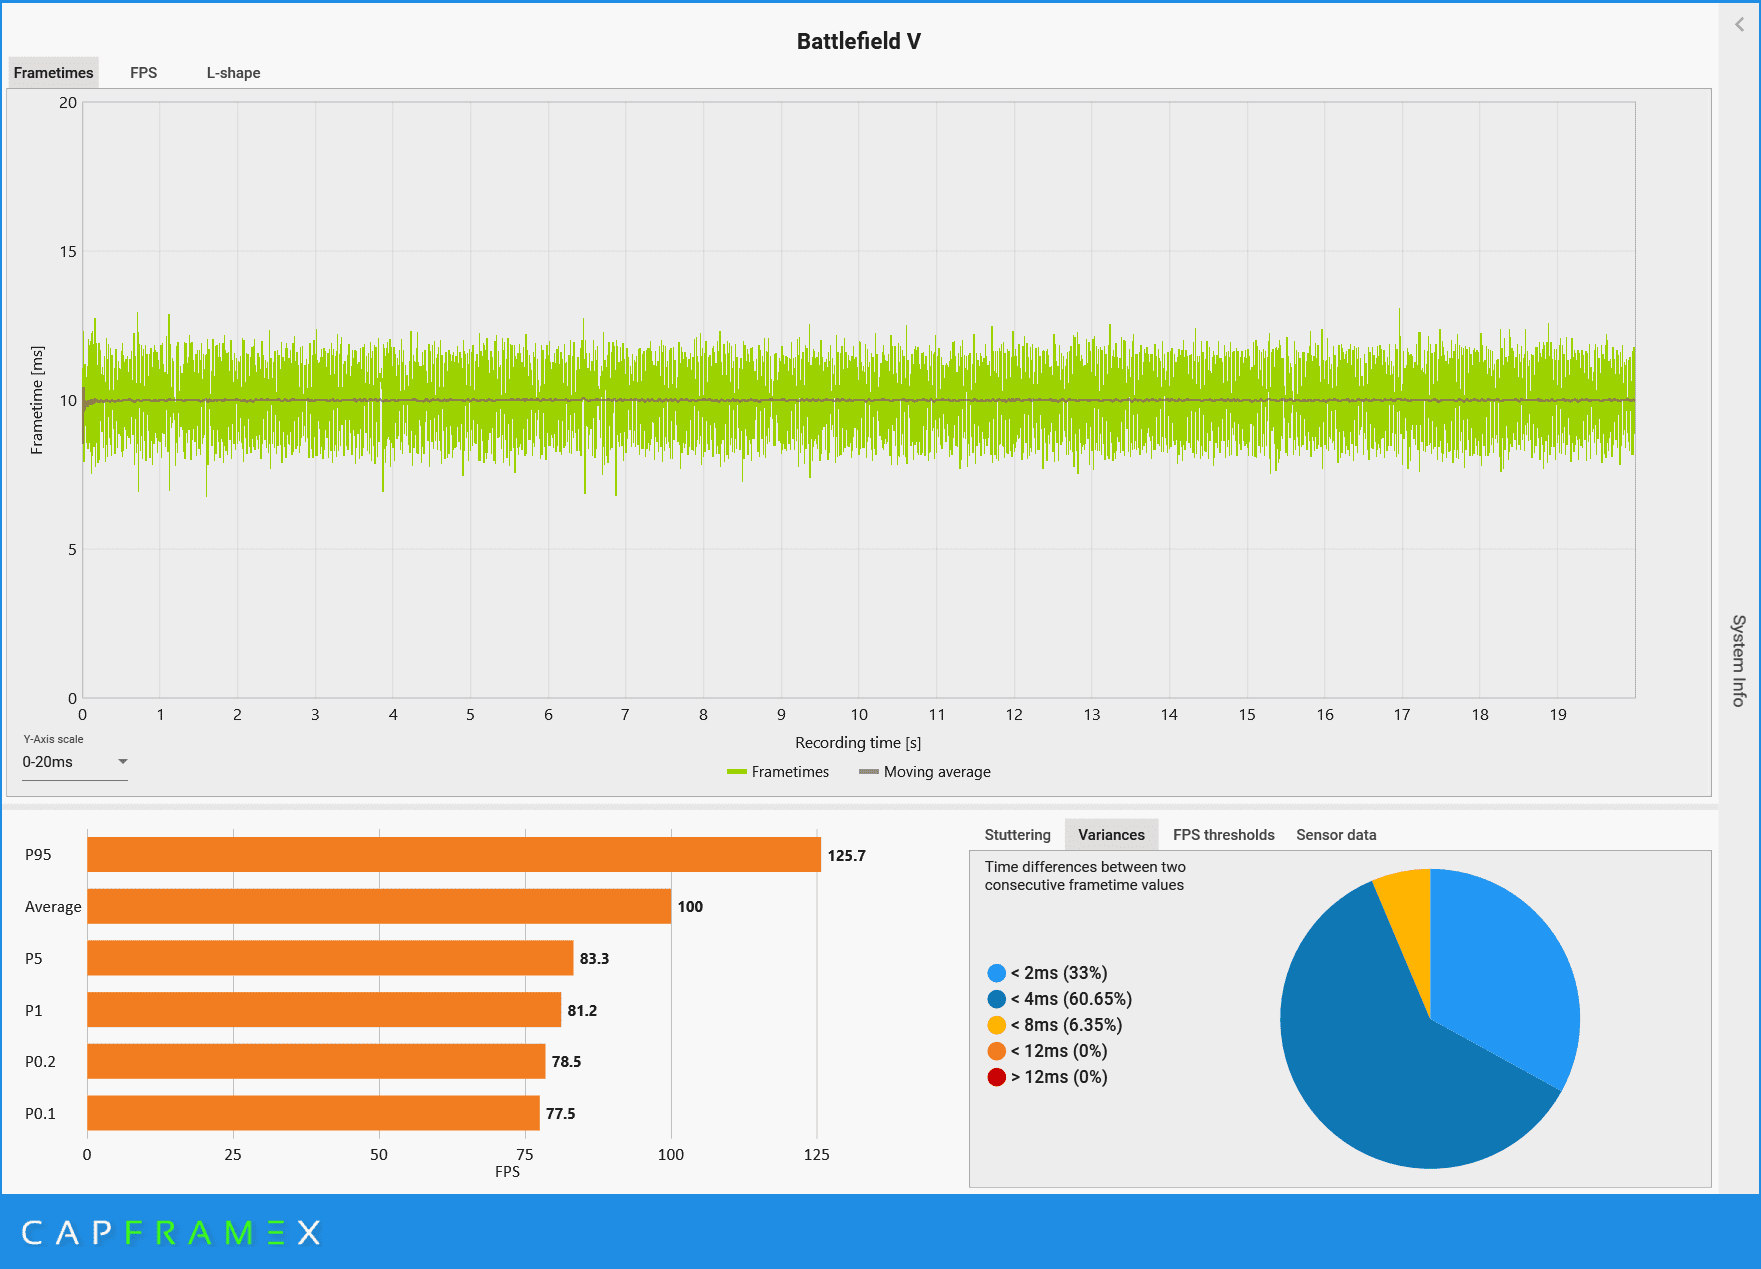Toggle the Frametimes legend entry

(x=778, y=772)
